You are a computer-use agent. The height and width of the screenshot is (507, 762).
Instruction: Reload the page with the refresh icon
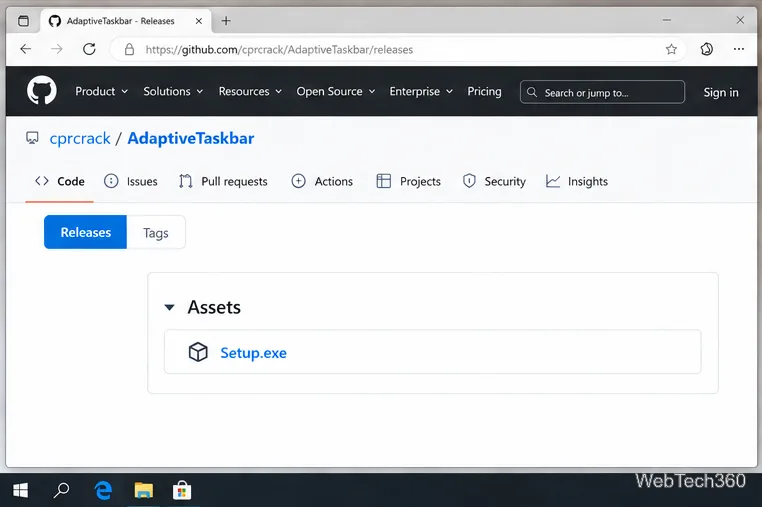[x=89, y=49]
